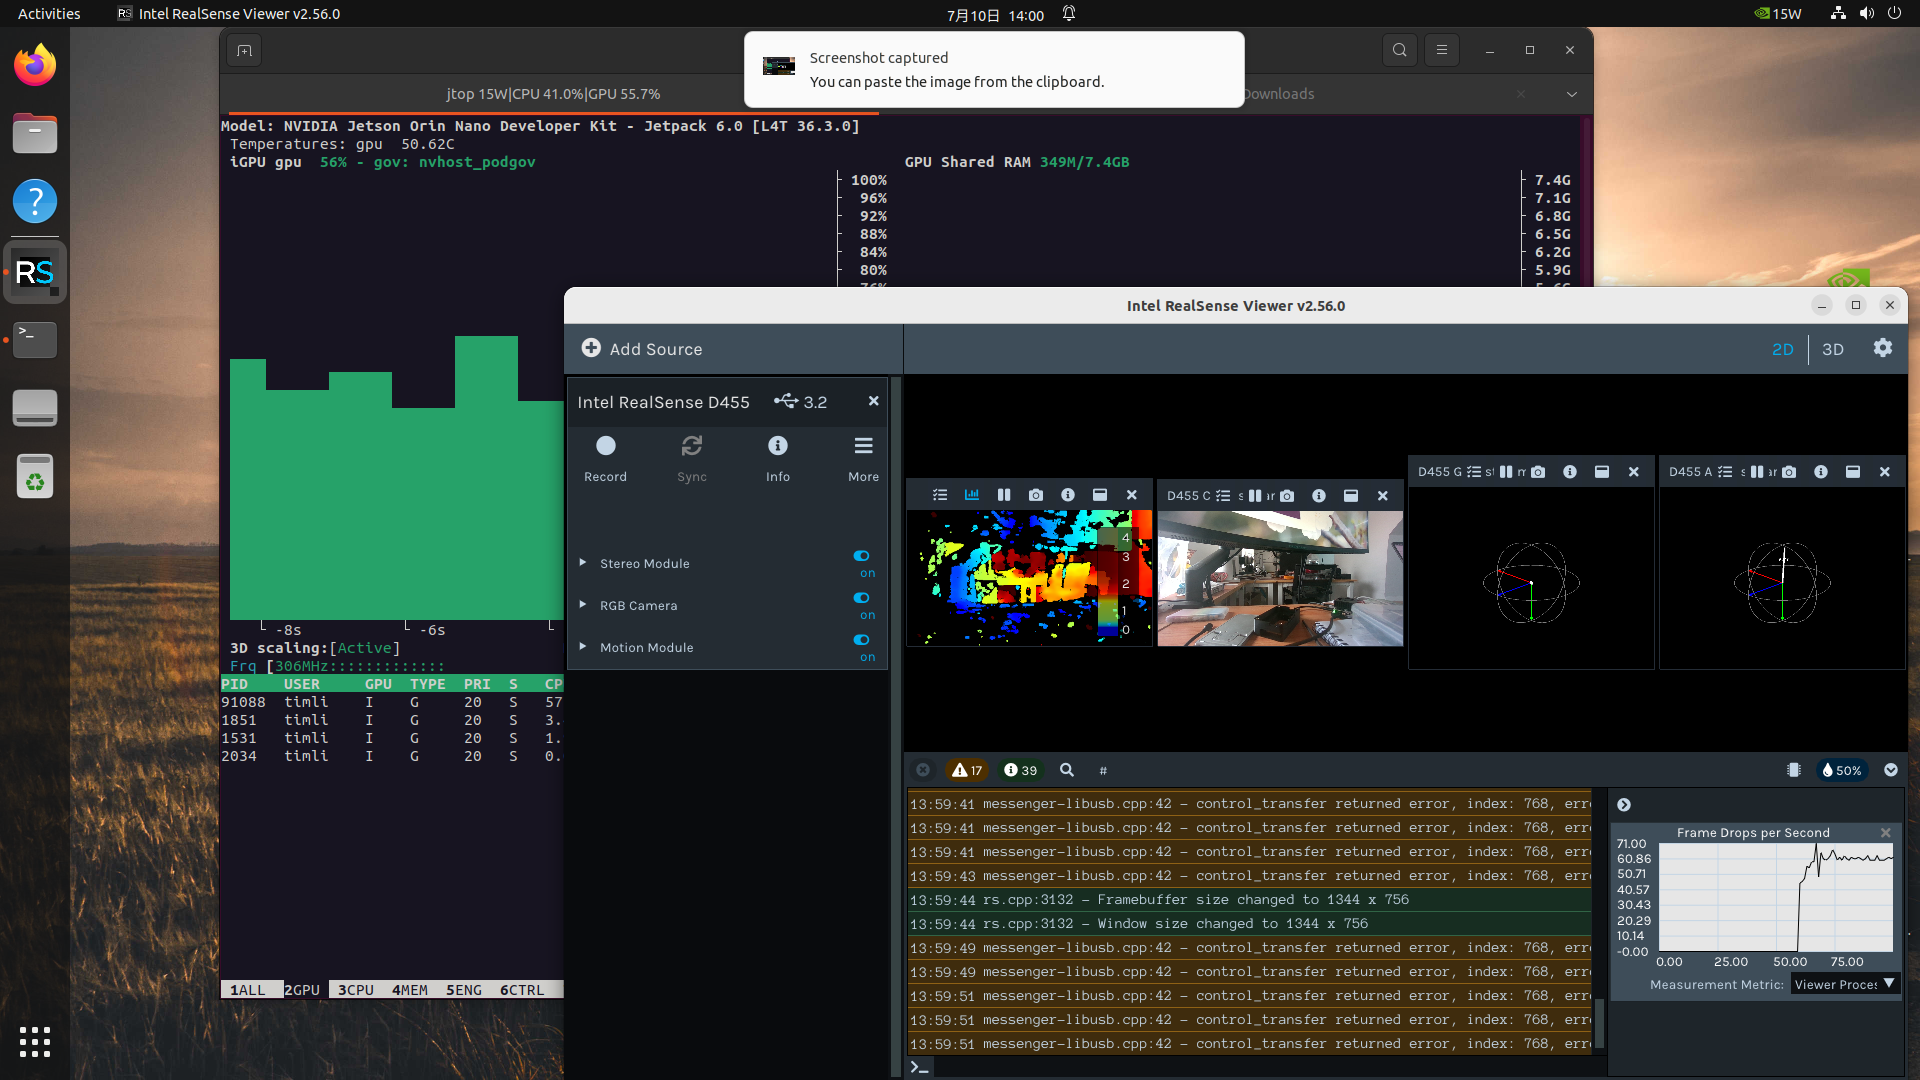The image size is (1920, 1080).
Task: Pause the D455 C color stream
Action: (1254, 495)
